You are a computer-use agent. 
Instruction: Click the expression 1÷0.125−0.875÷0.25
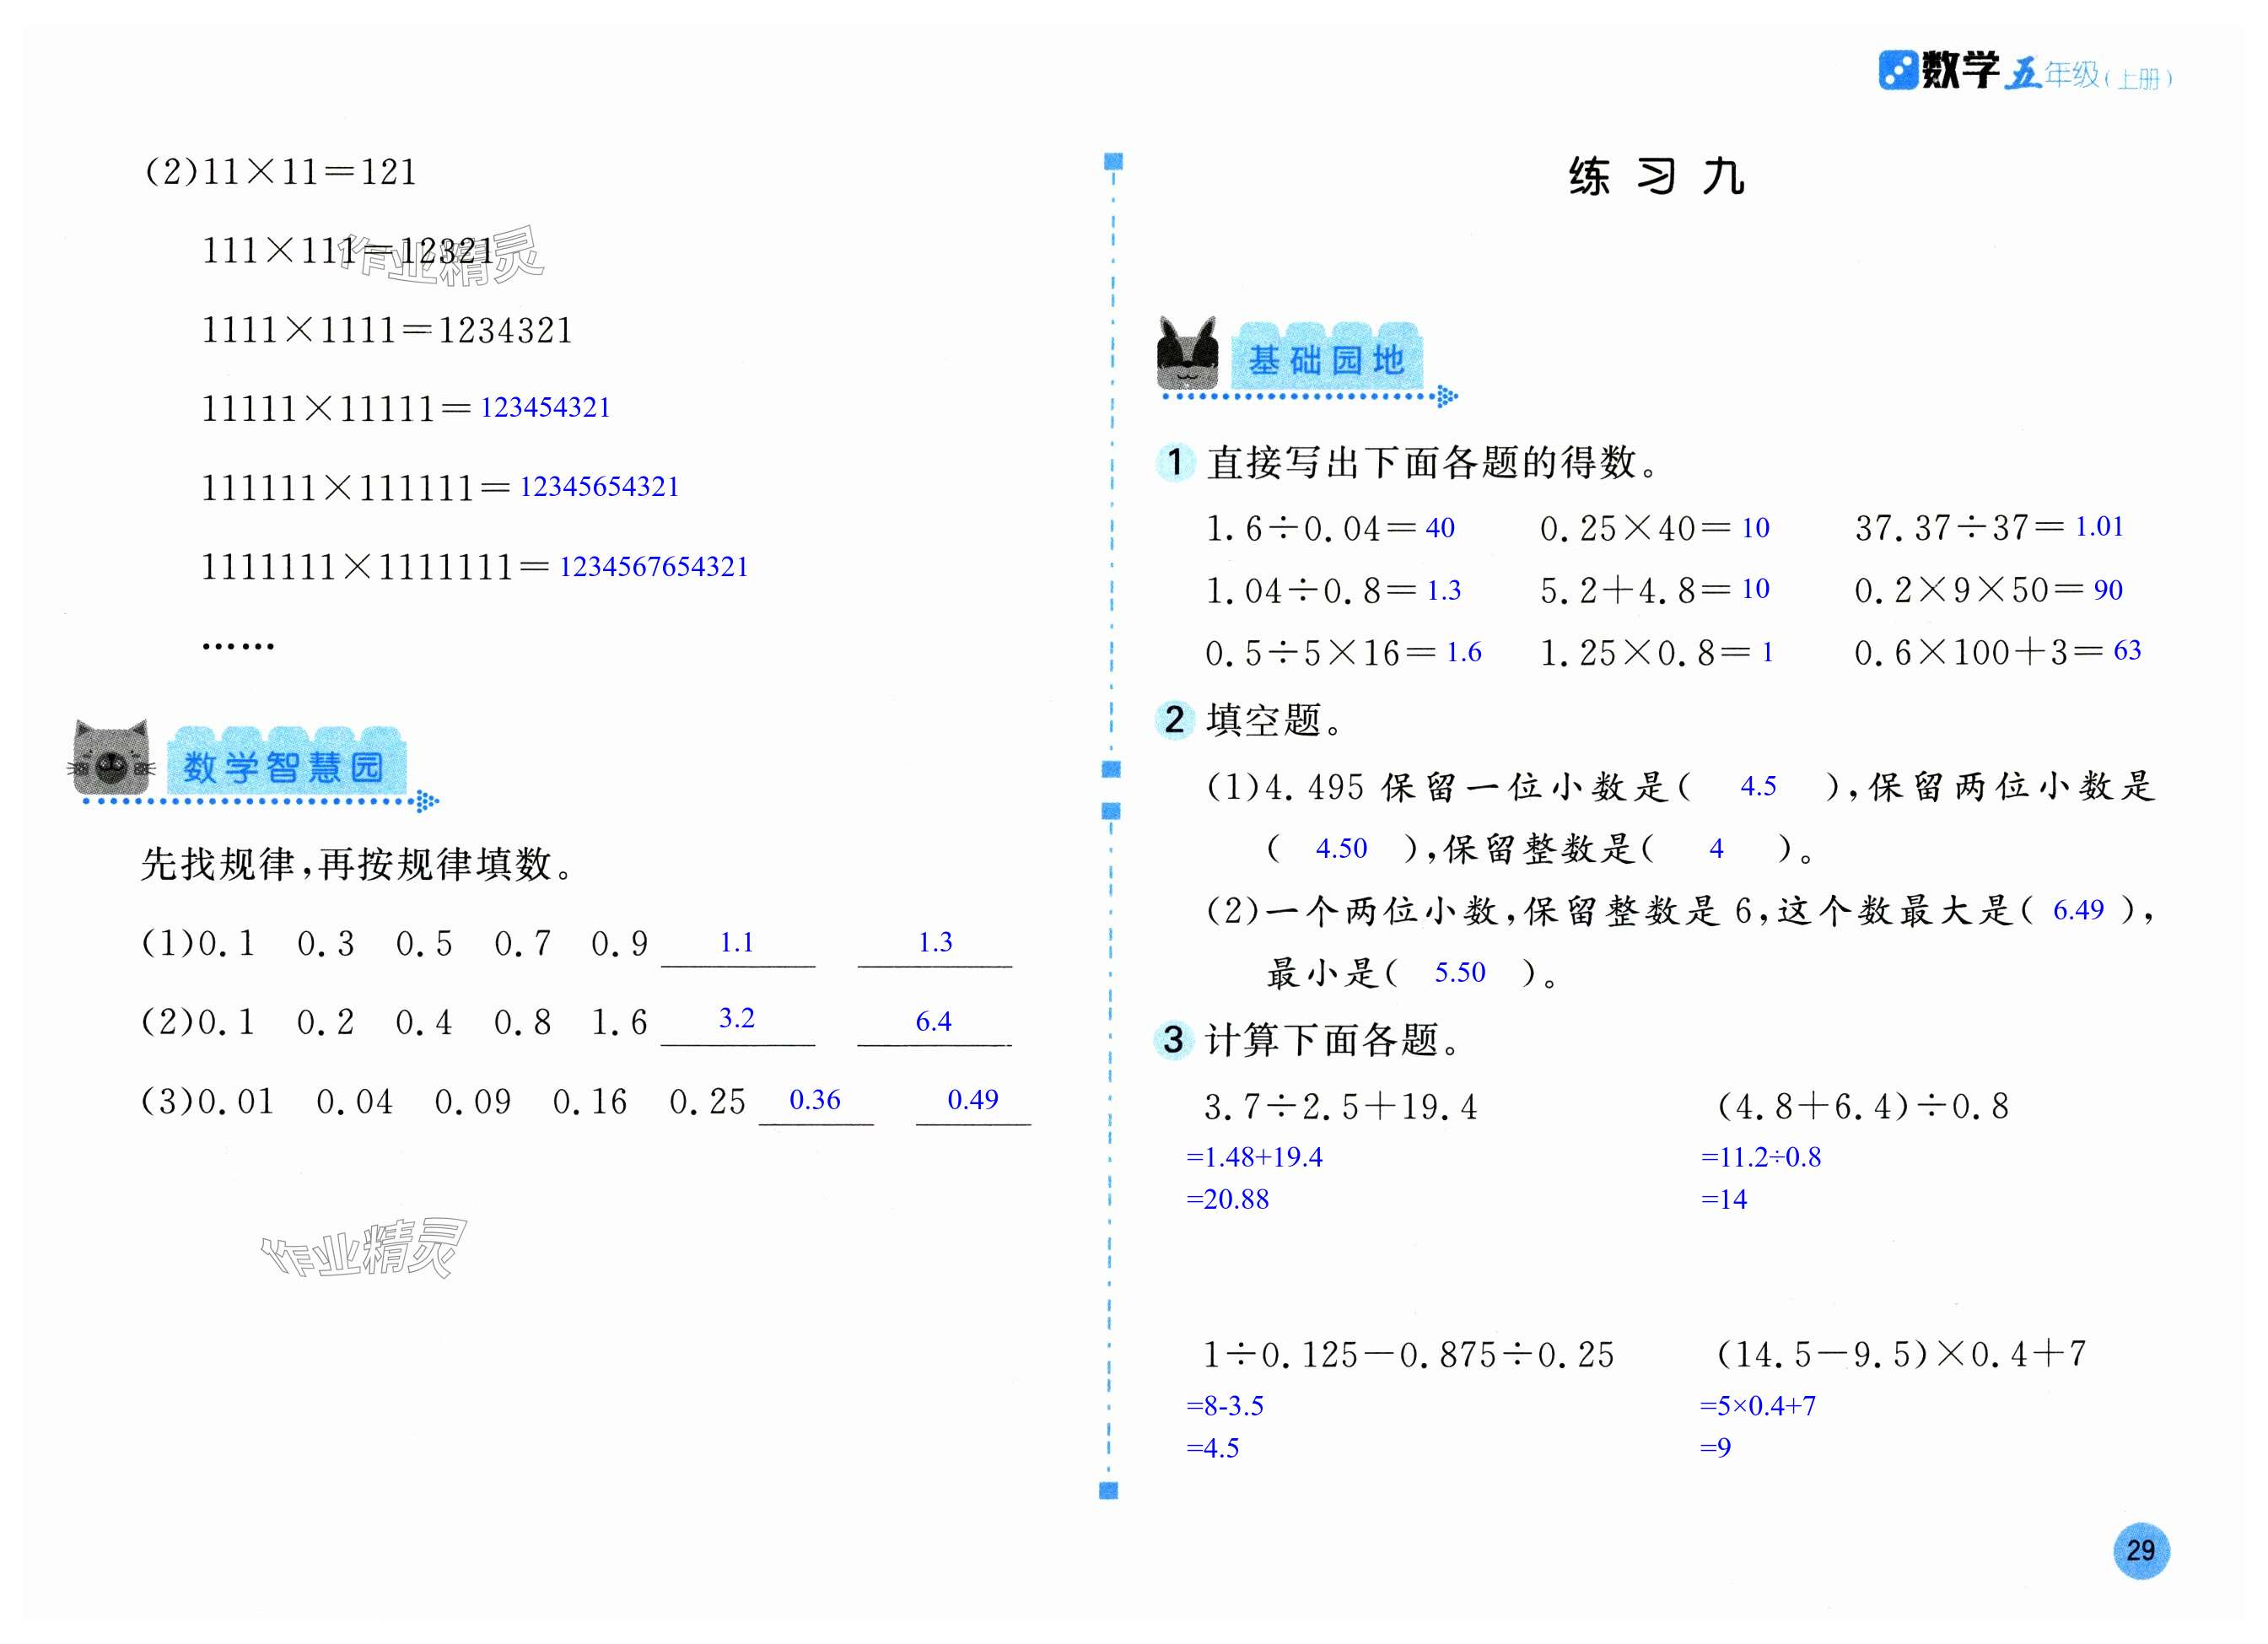[1408, 1355]
